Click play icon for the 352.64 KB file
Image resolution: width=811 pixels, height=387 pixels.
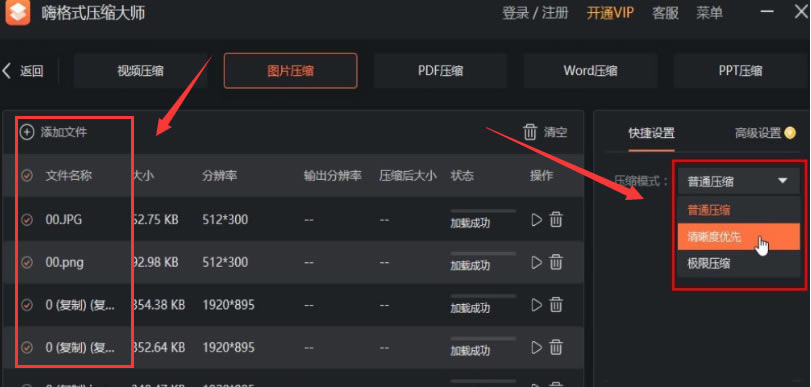click(x=536, y=347)
